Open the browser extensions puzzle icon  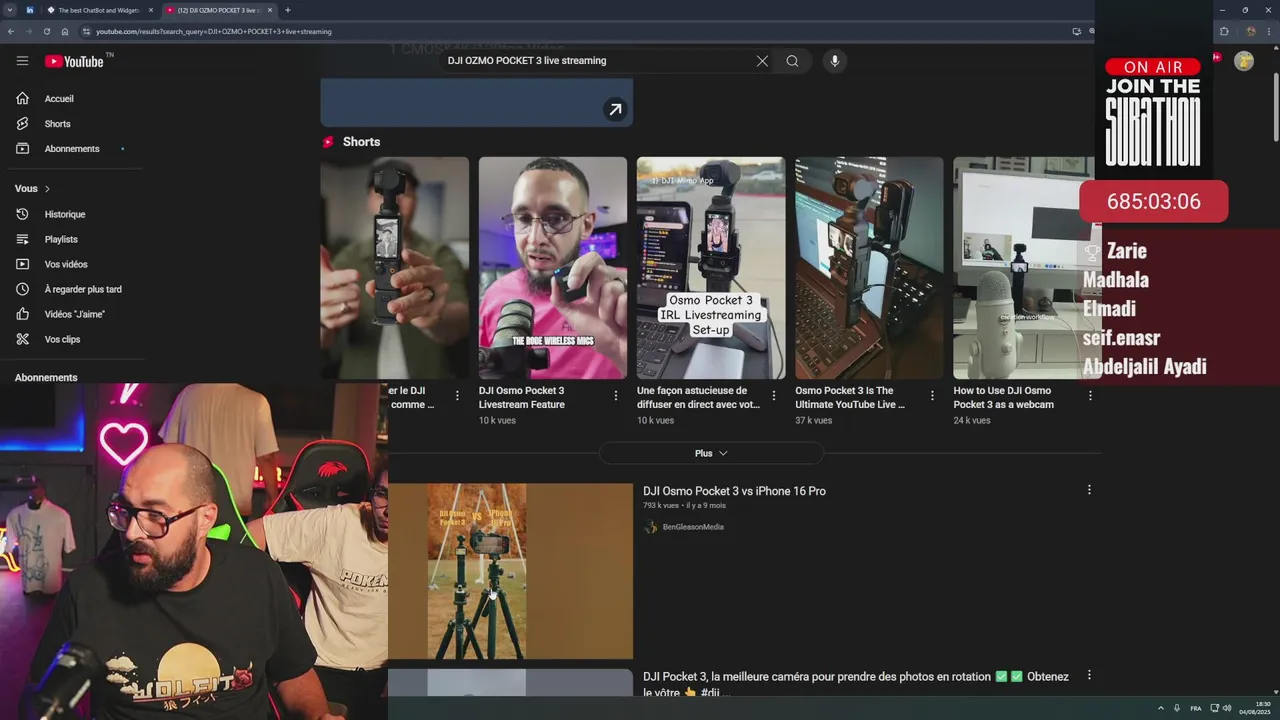tap(1224, 31)
